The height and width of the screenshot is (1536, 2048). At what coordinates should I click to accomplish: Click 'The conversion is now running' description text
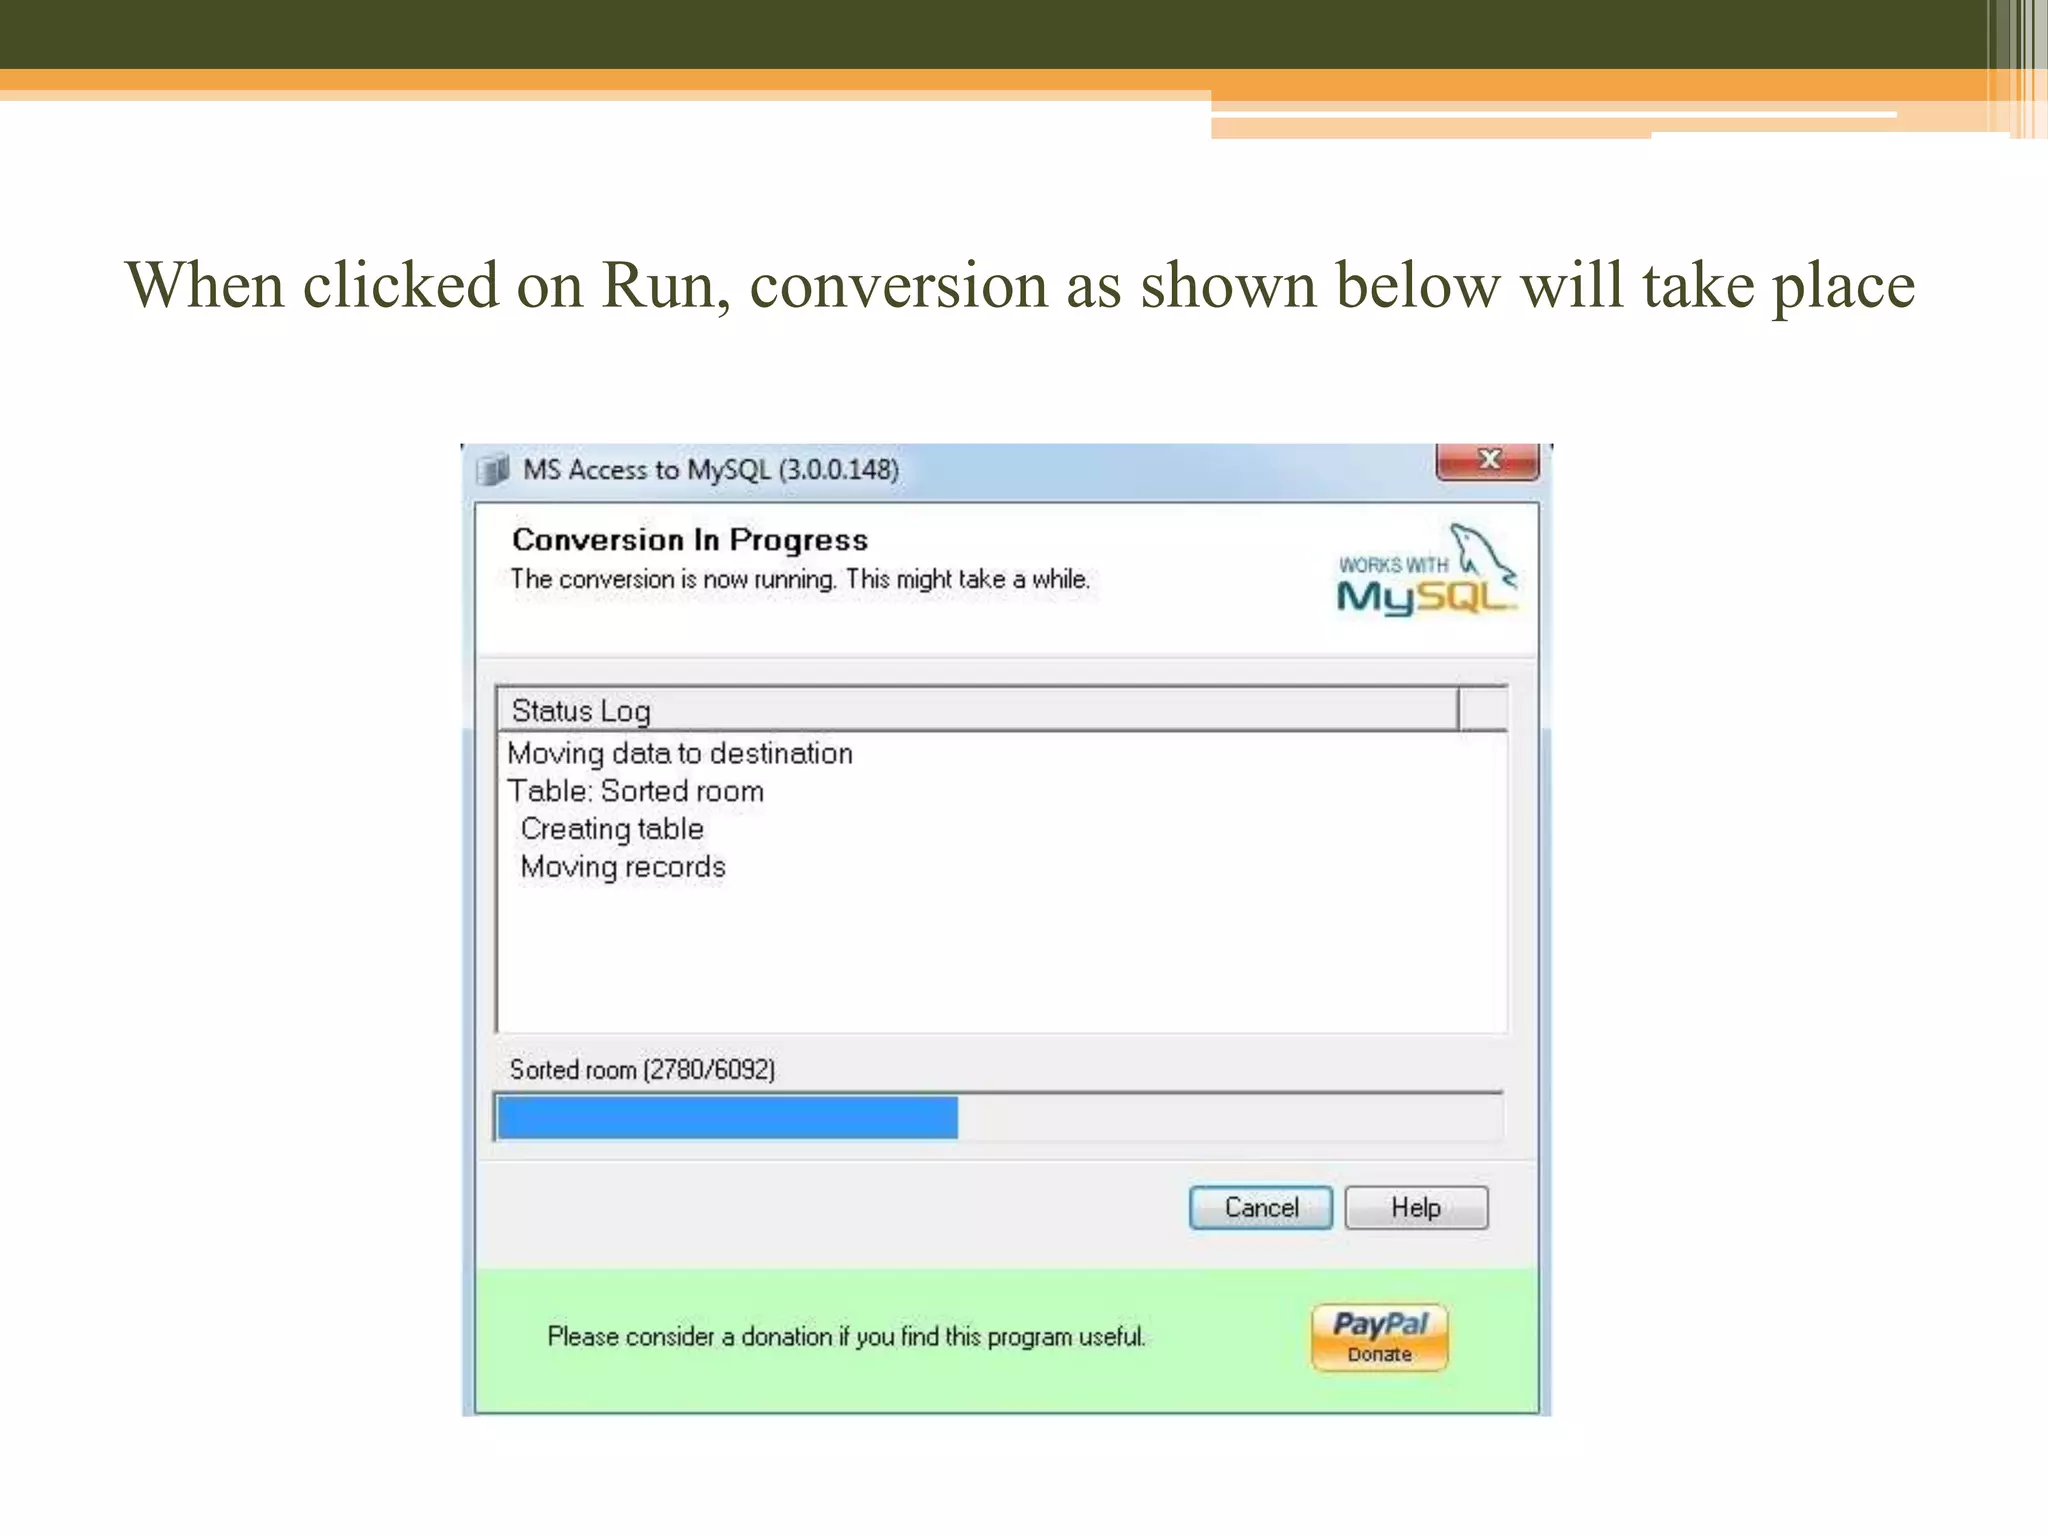(800, 580)
